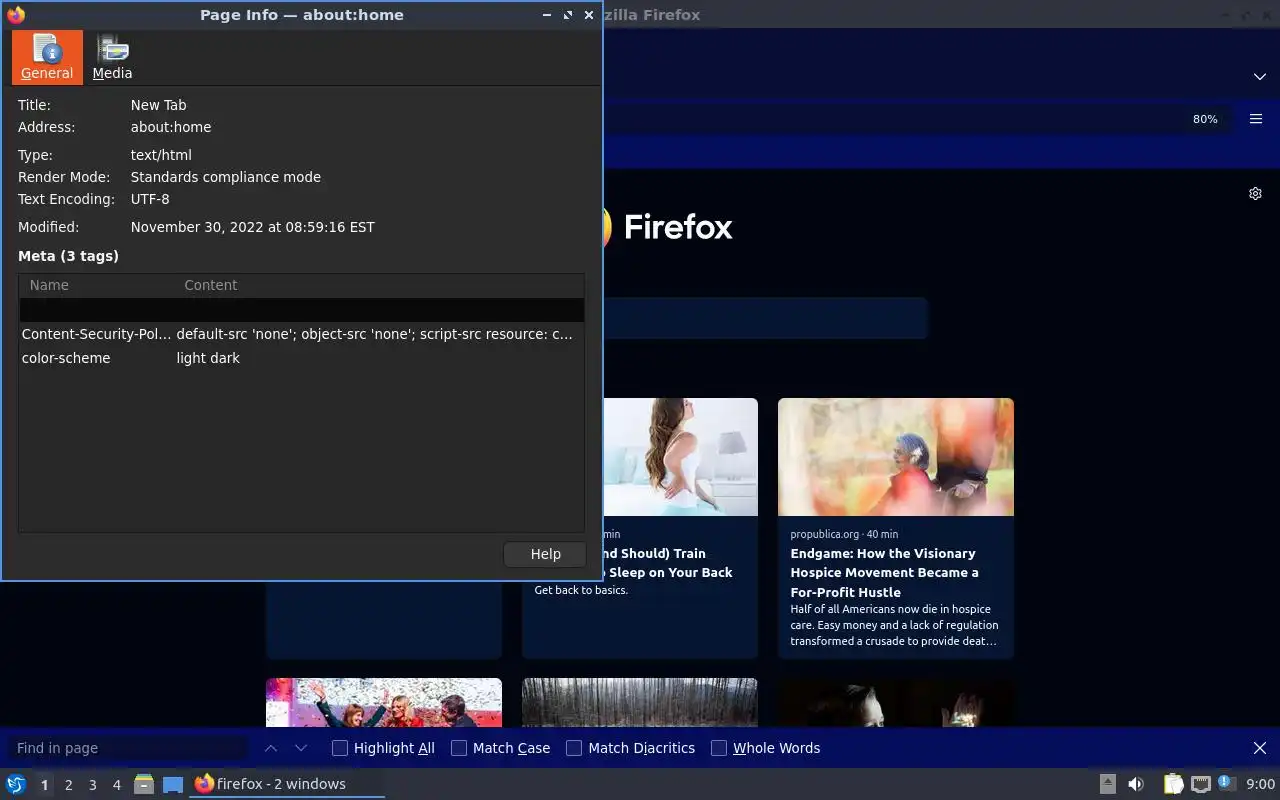Viewport: 1280px width, 800px height.
Task: Select the highlighted first meta tag row
Action: point(301,310)
